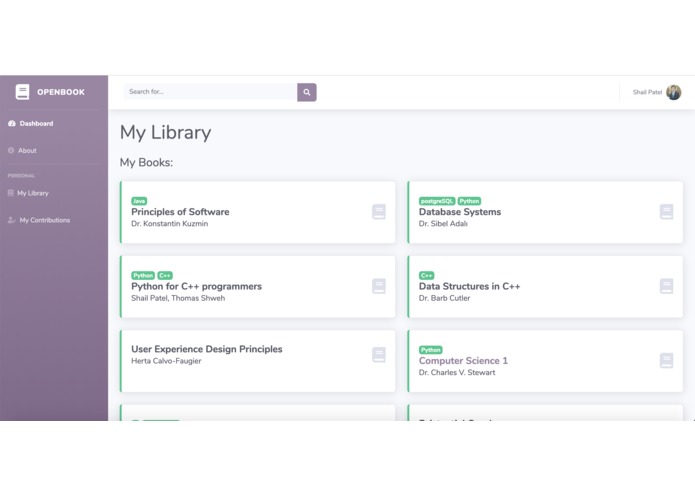Open the Database Systems book title
Image resolution: width=695 pixels, height=494 pixels.
click(460, 212)
